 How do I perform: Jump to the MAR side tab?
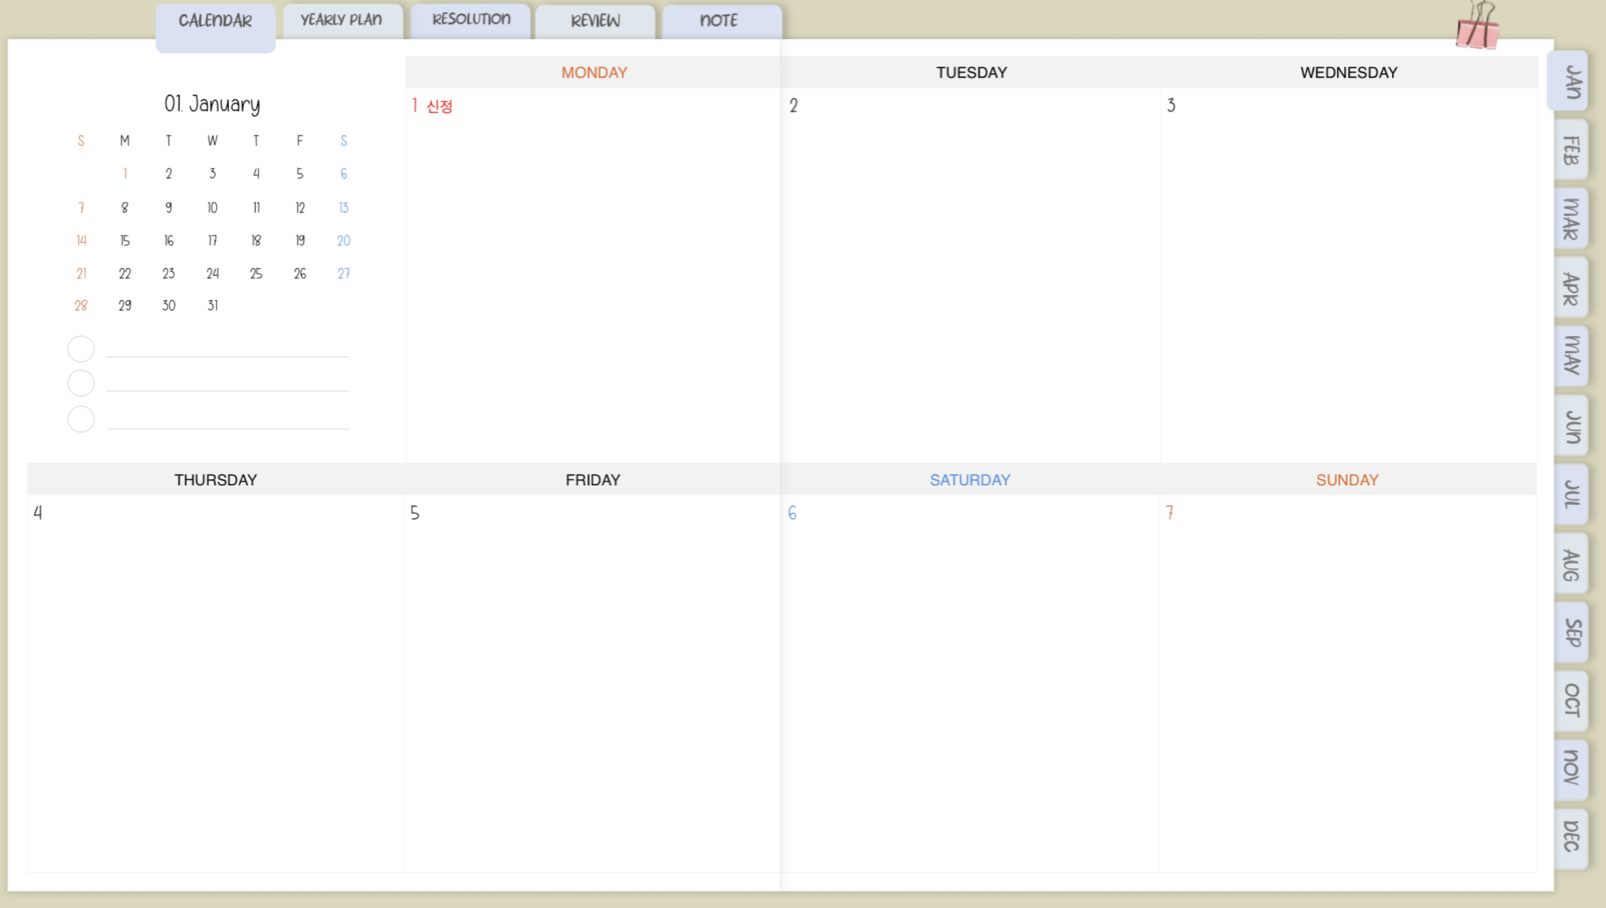point(1571,219)
